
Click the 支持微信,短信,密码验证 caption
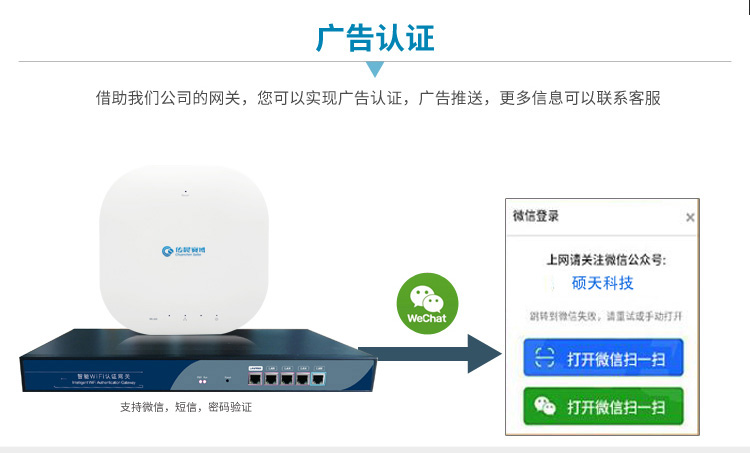tap(186, 407)
